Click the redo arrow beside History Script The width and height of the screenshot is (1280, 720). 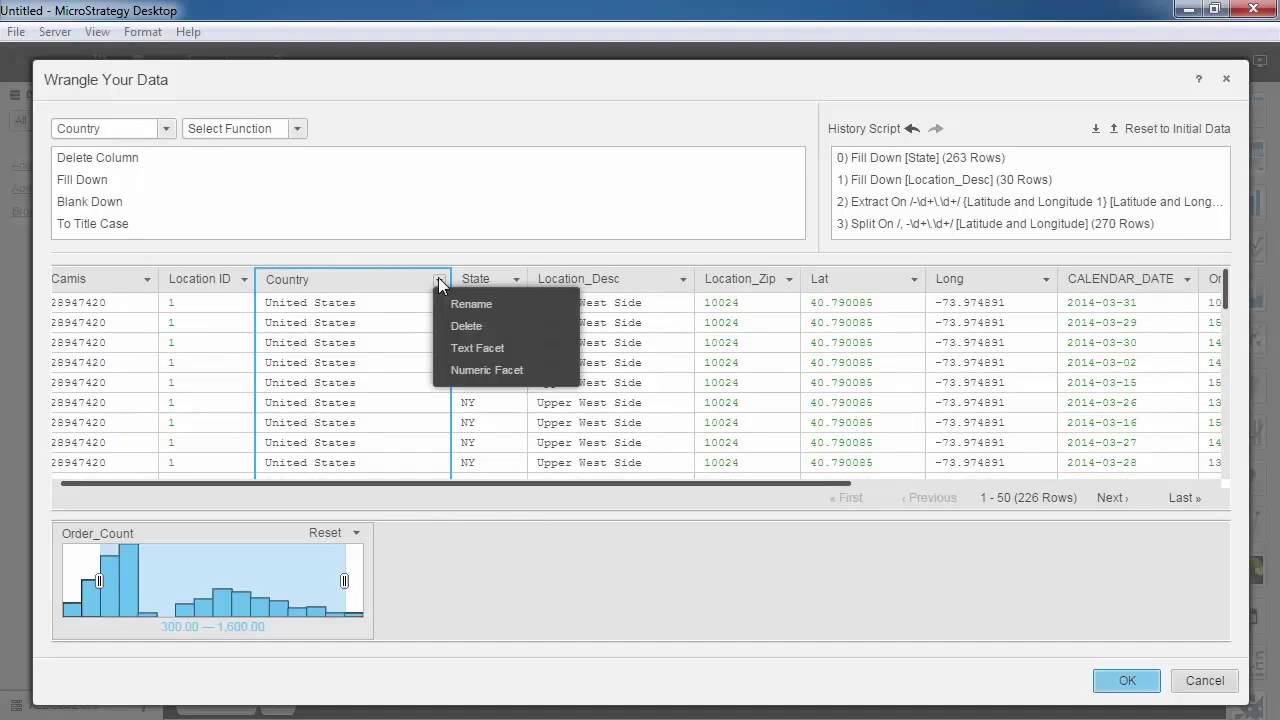[936, 129]
